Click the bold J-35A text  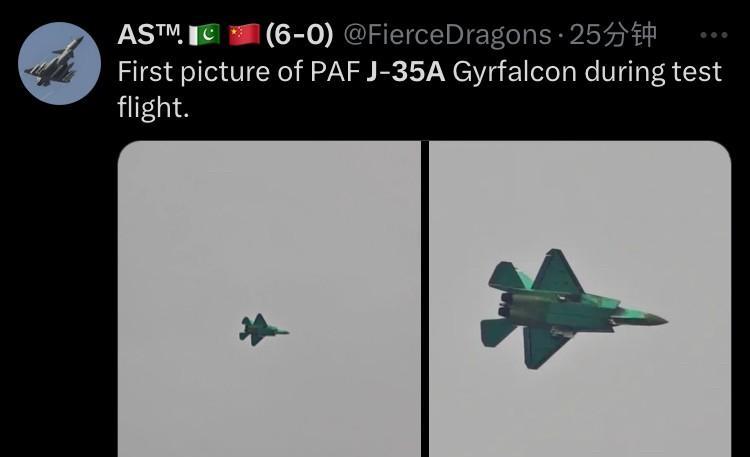point(405,72)
